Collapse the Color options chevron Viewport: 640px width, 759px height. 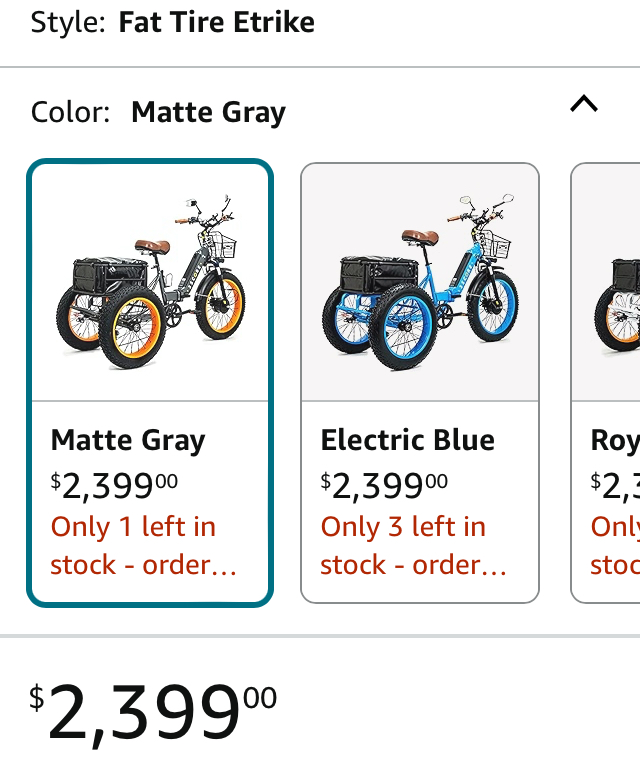583,104
